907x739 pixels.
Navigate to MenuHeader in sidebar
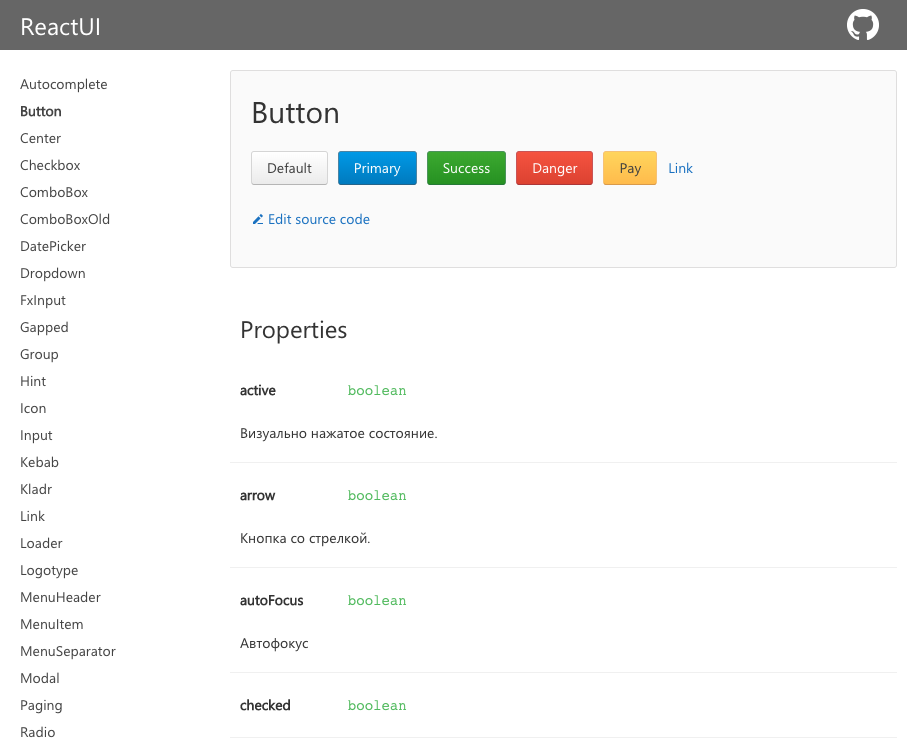(60, 597)
